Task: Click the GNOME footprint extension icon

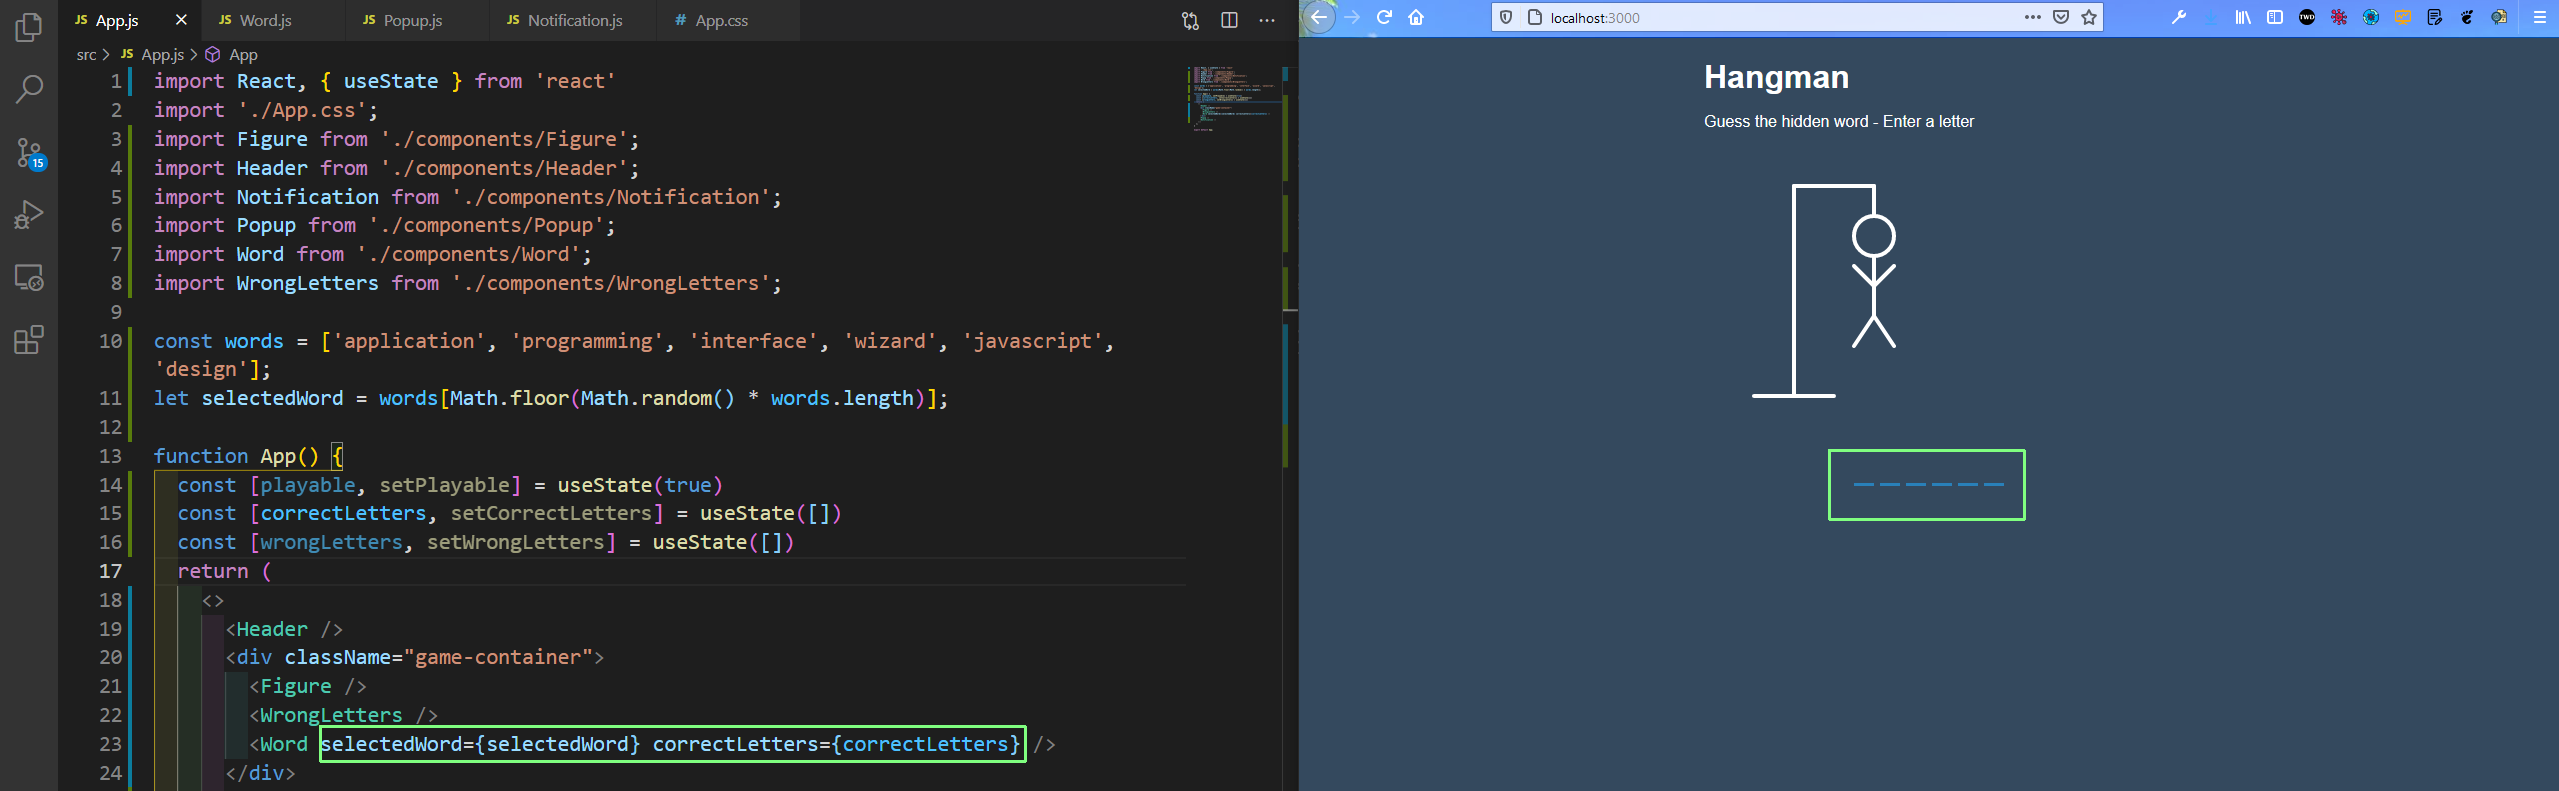Action: tap(2467, 17)
